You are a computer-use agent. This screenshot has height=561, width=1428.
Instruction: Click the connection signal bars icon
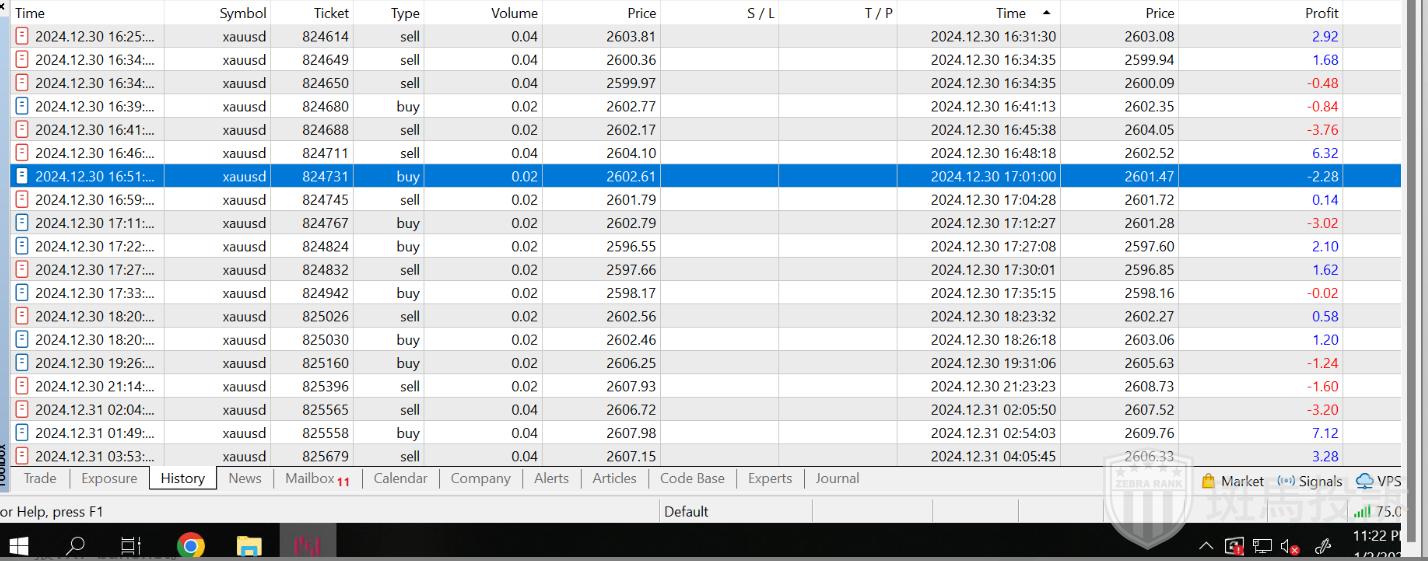[1361, 511]
